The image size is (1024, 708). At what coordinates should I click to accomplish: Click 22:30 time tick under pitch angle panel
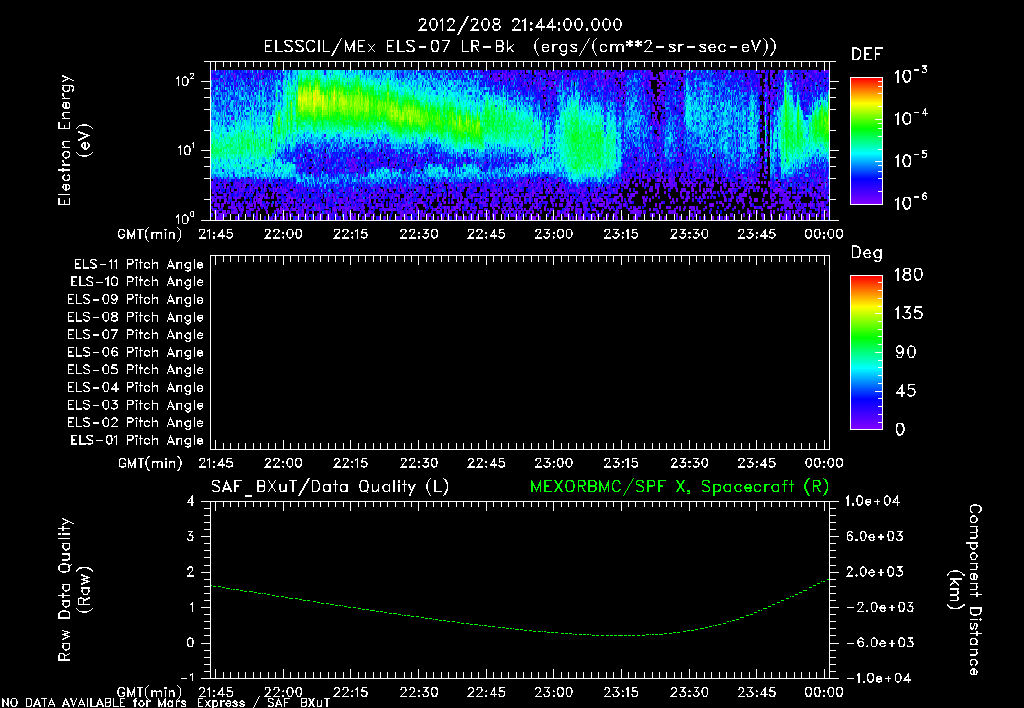point(419,463)
